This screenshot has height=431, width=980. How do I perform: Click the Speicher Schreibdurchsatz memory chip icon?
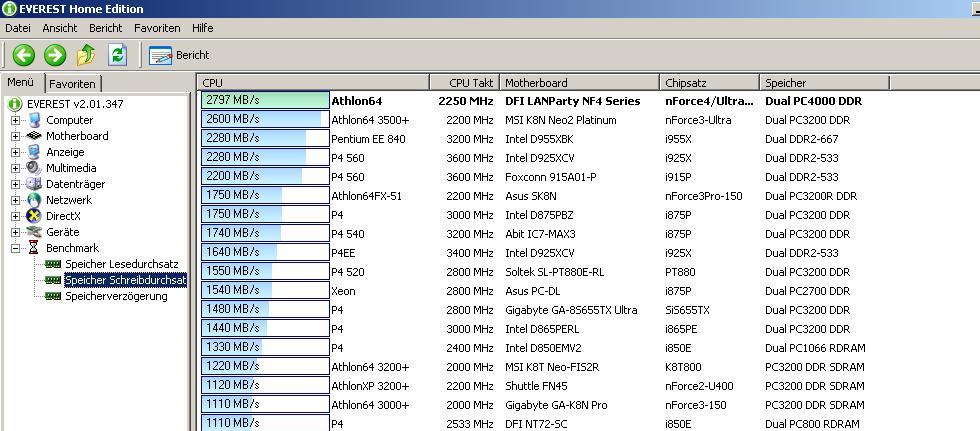[54, 280]
